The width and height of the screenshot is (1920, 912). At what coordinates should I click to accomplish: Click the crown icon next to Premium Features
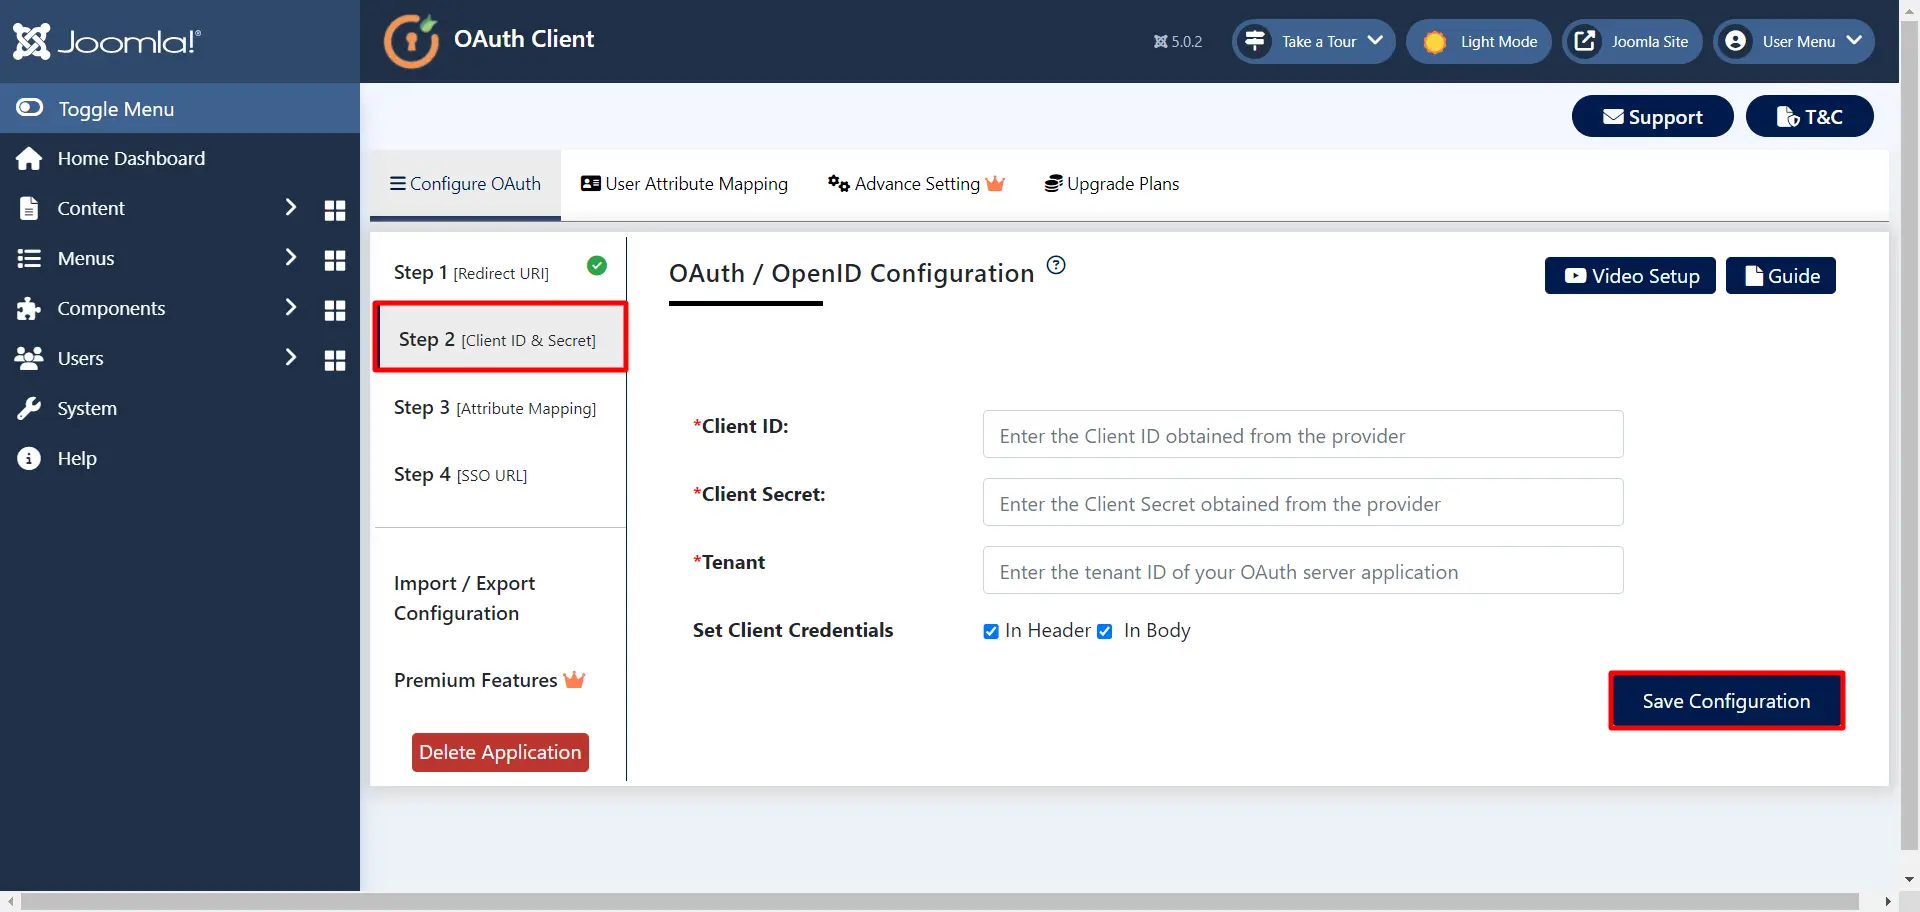point(574,679)
